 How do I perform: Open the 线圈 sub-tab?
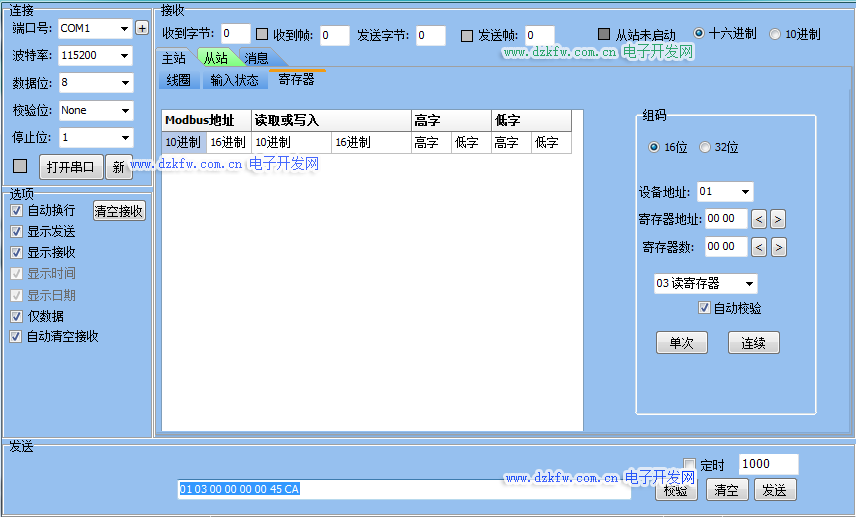(x=179, y=79)
